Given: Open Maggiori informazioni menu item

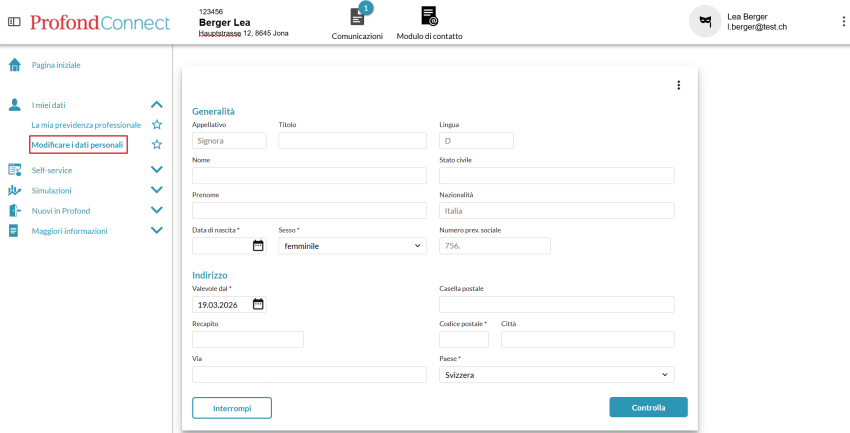Looking at the screenshot, I should (x=69, y=231).
